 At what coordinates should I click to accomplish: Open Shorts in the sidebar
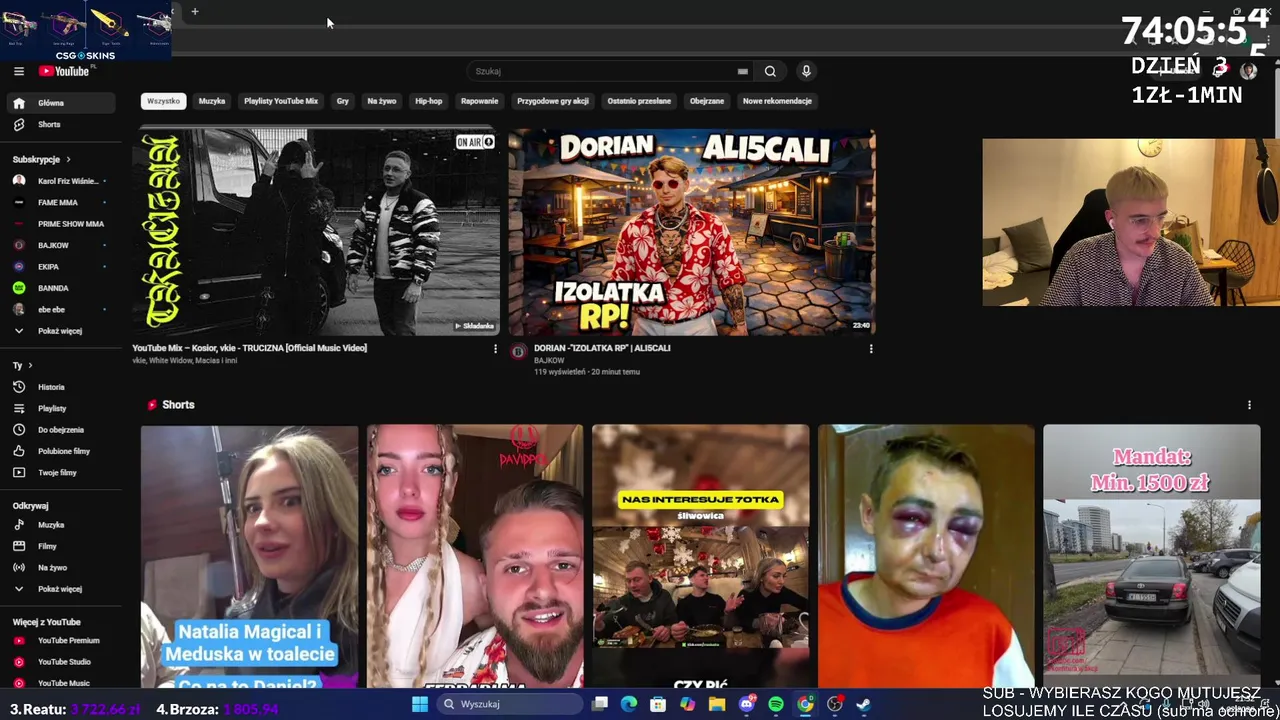(x=62, y=124)
